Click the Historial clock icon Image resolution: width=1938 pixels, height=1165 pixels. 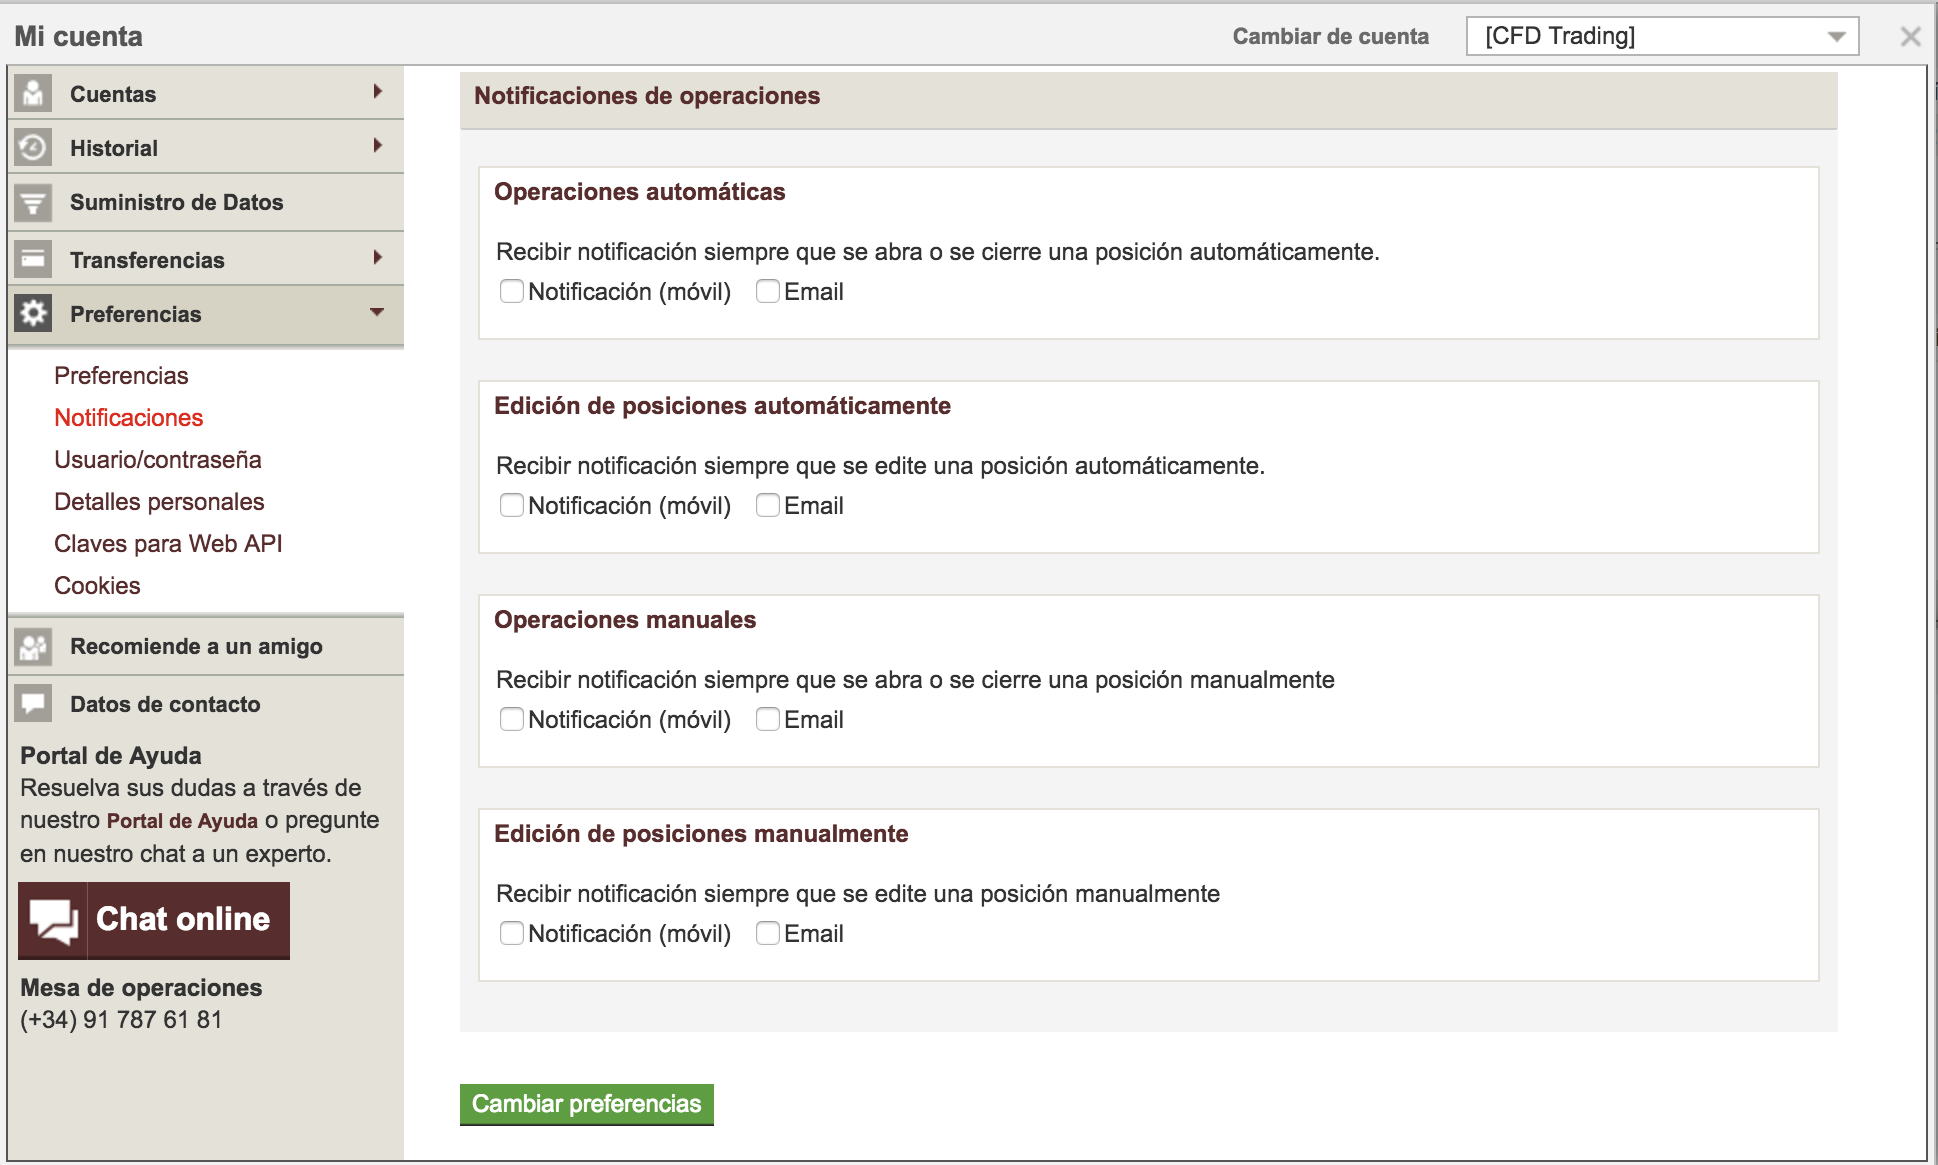click(x=33, y=147)
